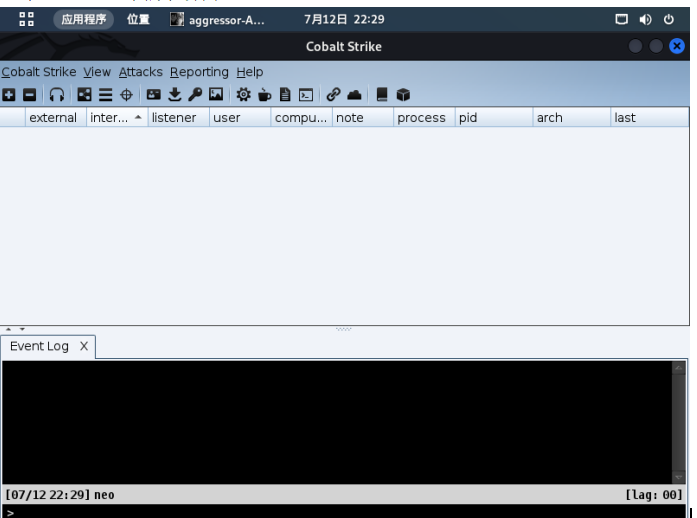Open the clock showing 7月12日 22:29

coord(344,20)
